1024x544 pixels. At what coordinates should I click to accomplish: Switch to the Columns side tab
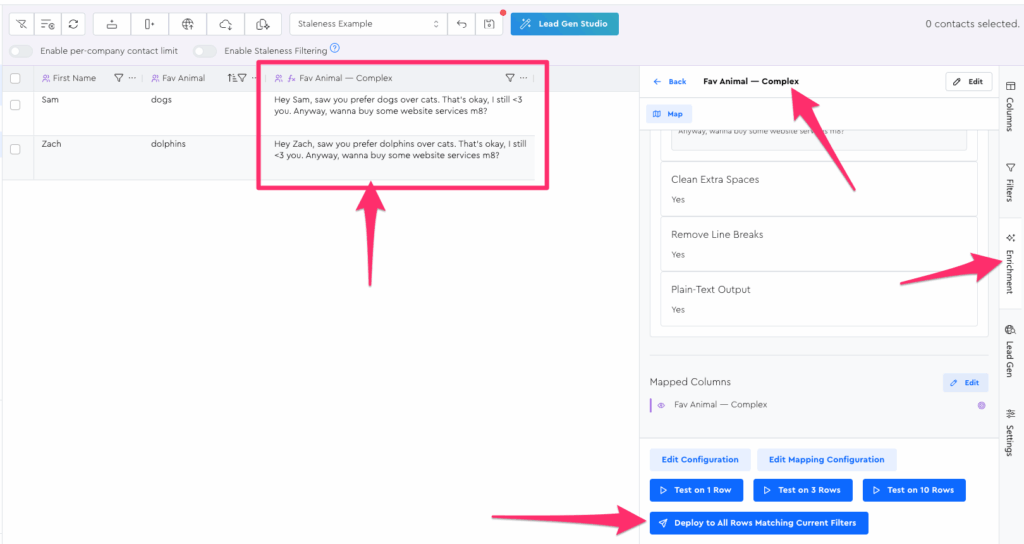point(1010,106)
